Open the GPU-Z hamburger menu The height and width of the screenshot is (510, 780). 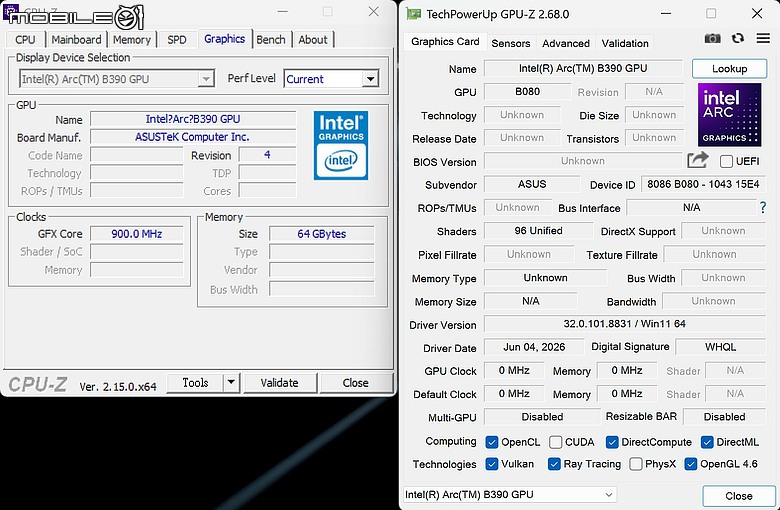[763, 38]
